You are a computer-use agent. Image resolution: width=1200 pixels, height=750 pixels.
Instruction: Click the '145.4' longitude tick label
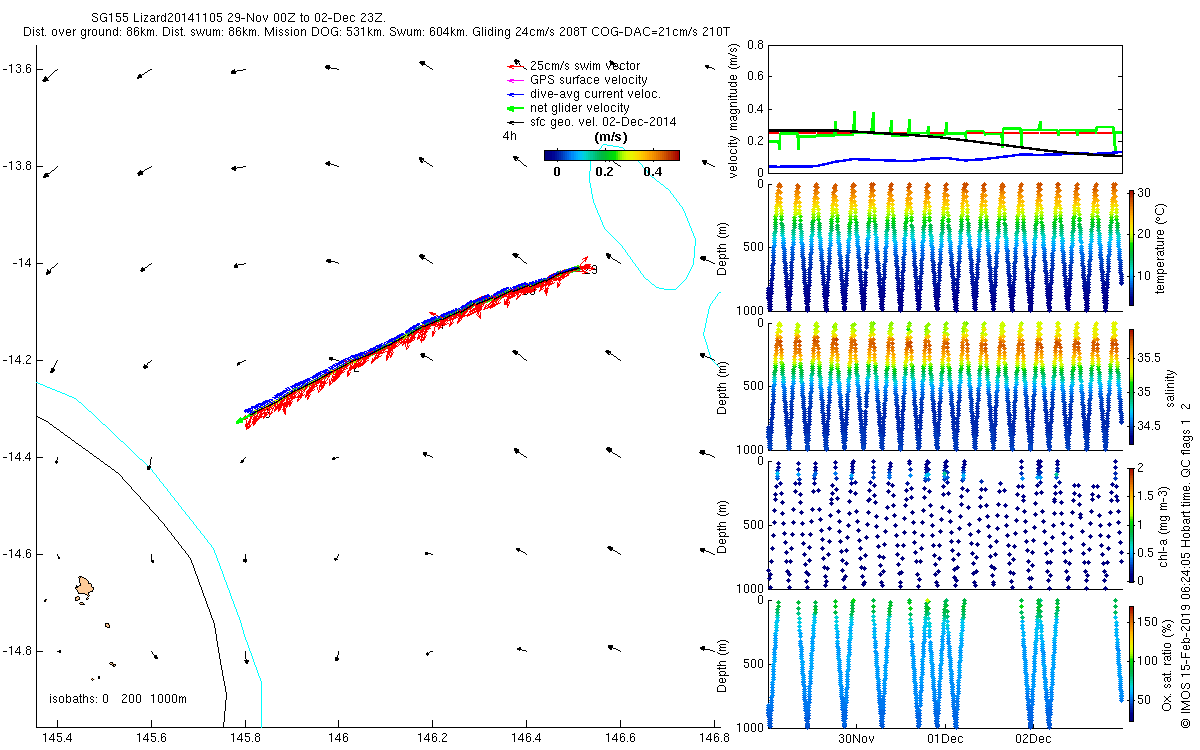pyautogui.click(x=56, y=738)
